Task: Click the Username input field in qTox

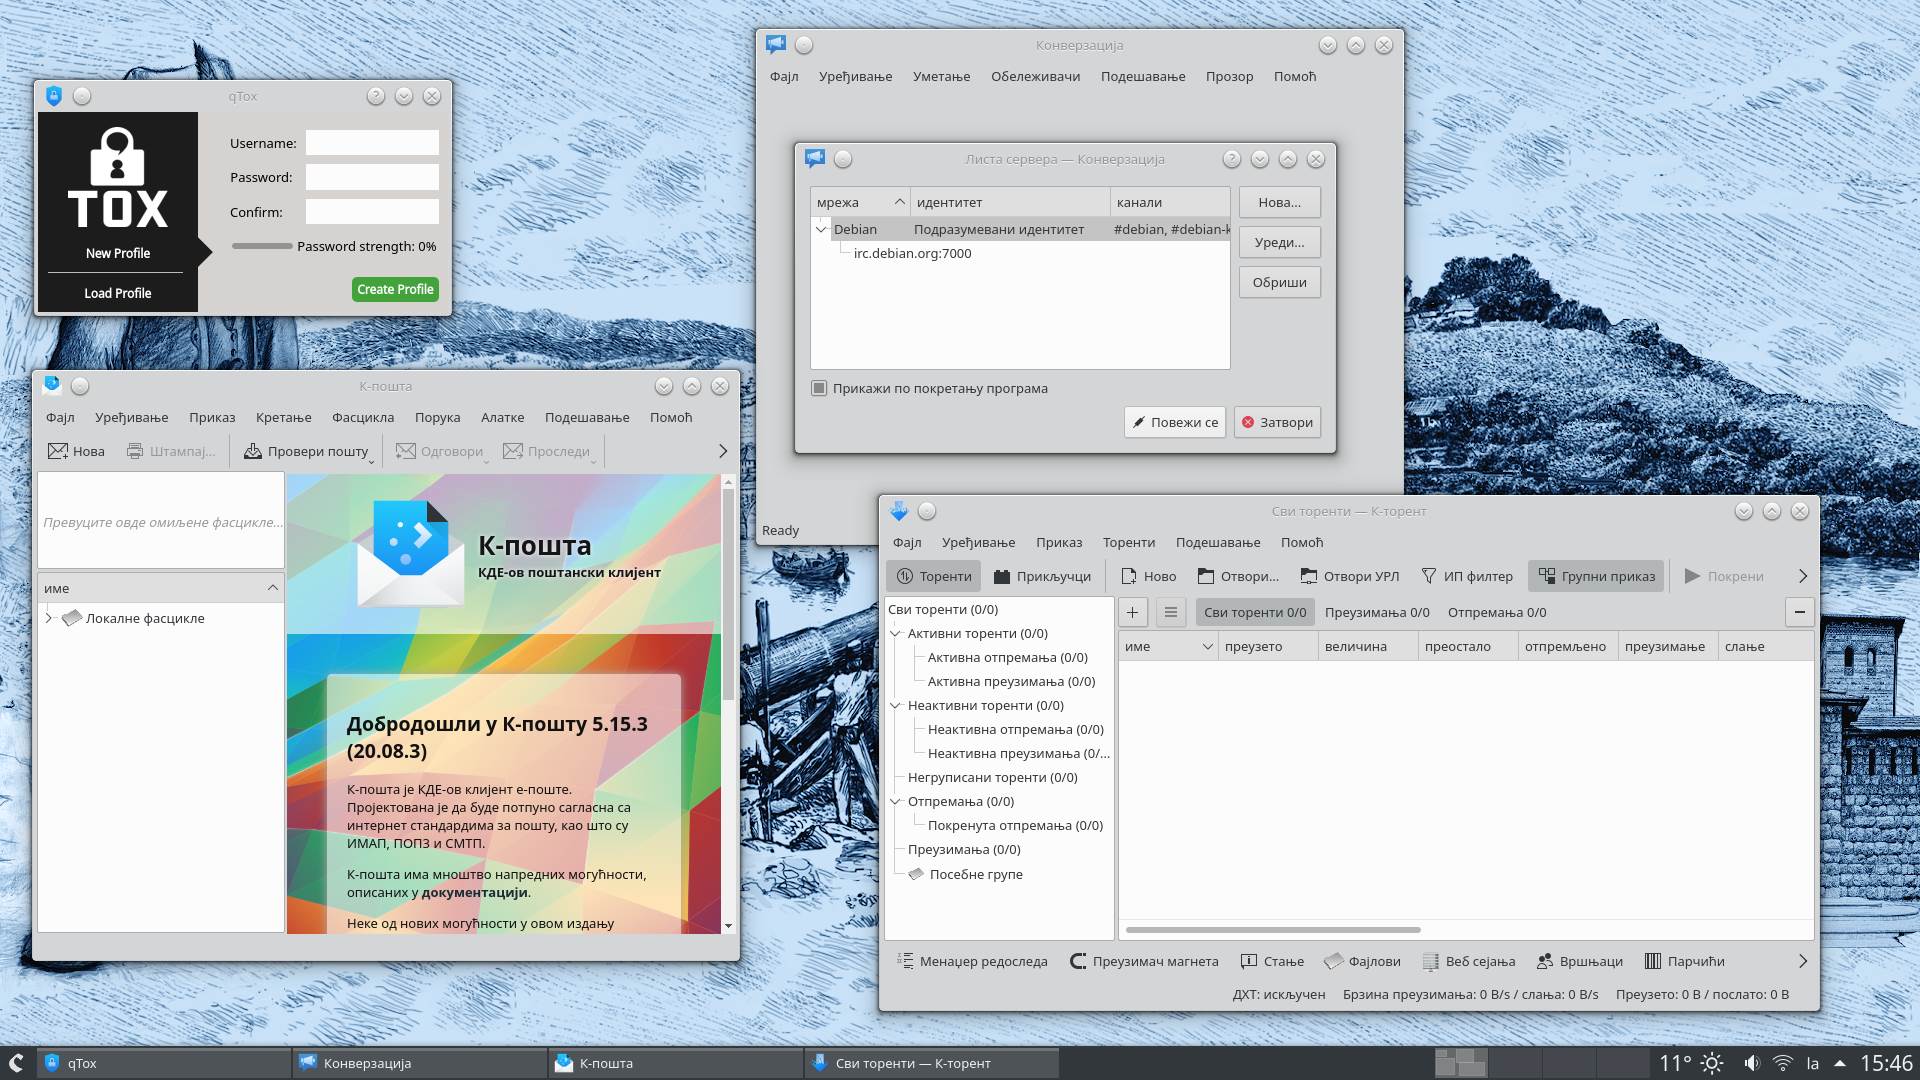Action: point(371,142)
